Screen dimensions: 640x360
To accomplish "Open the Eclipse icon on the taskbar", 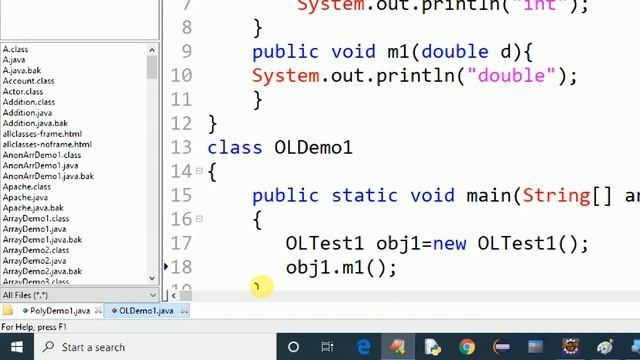I will (501, 347).
